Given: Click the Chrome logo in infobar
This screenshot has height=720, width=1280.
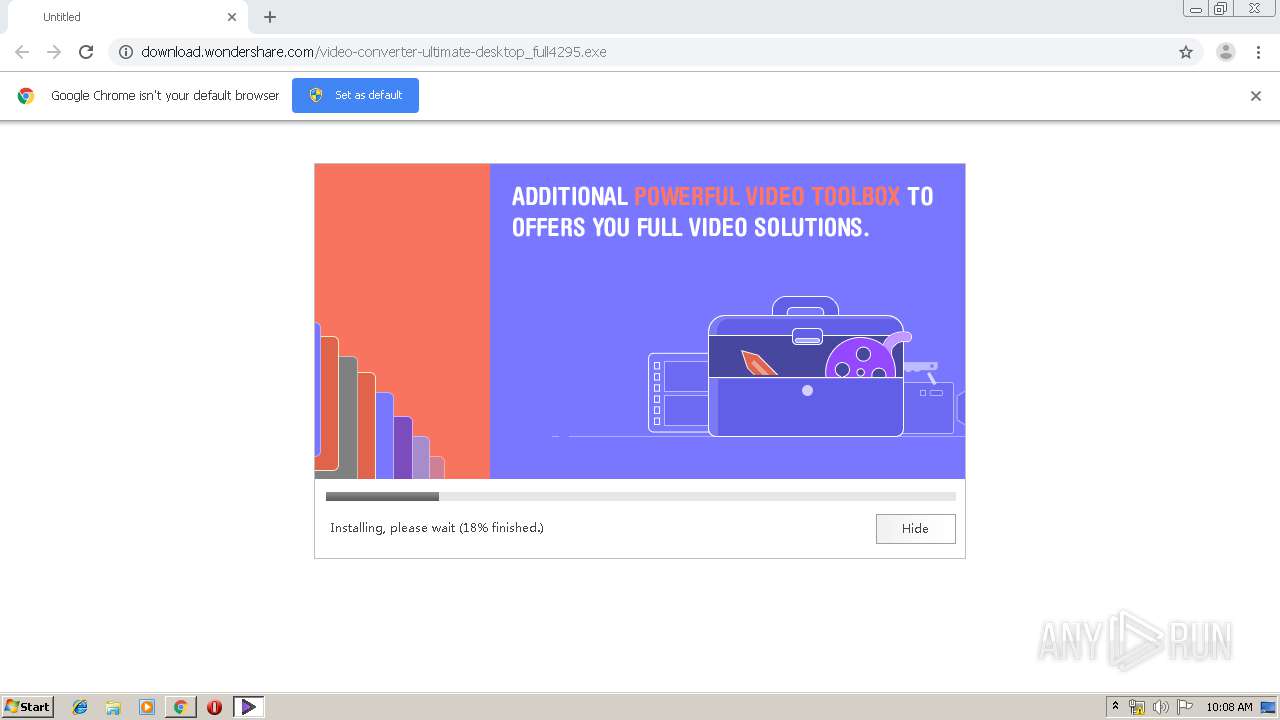Looking at the screenshot, I should (26, 96).
